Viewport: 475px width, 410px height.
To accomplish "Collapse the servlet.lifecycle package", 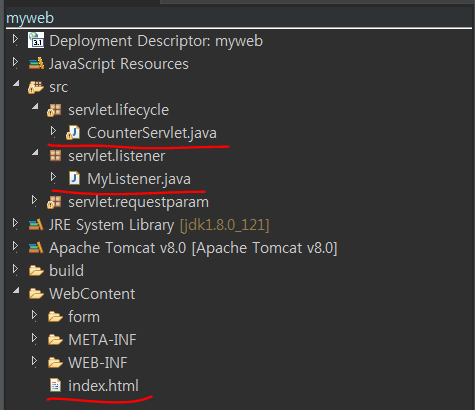I will click(35, 107).
